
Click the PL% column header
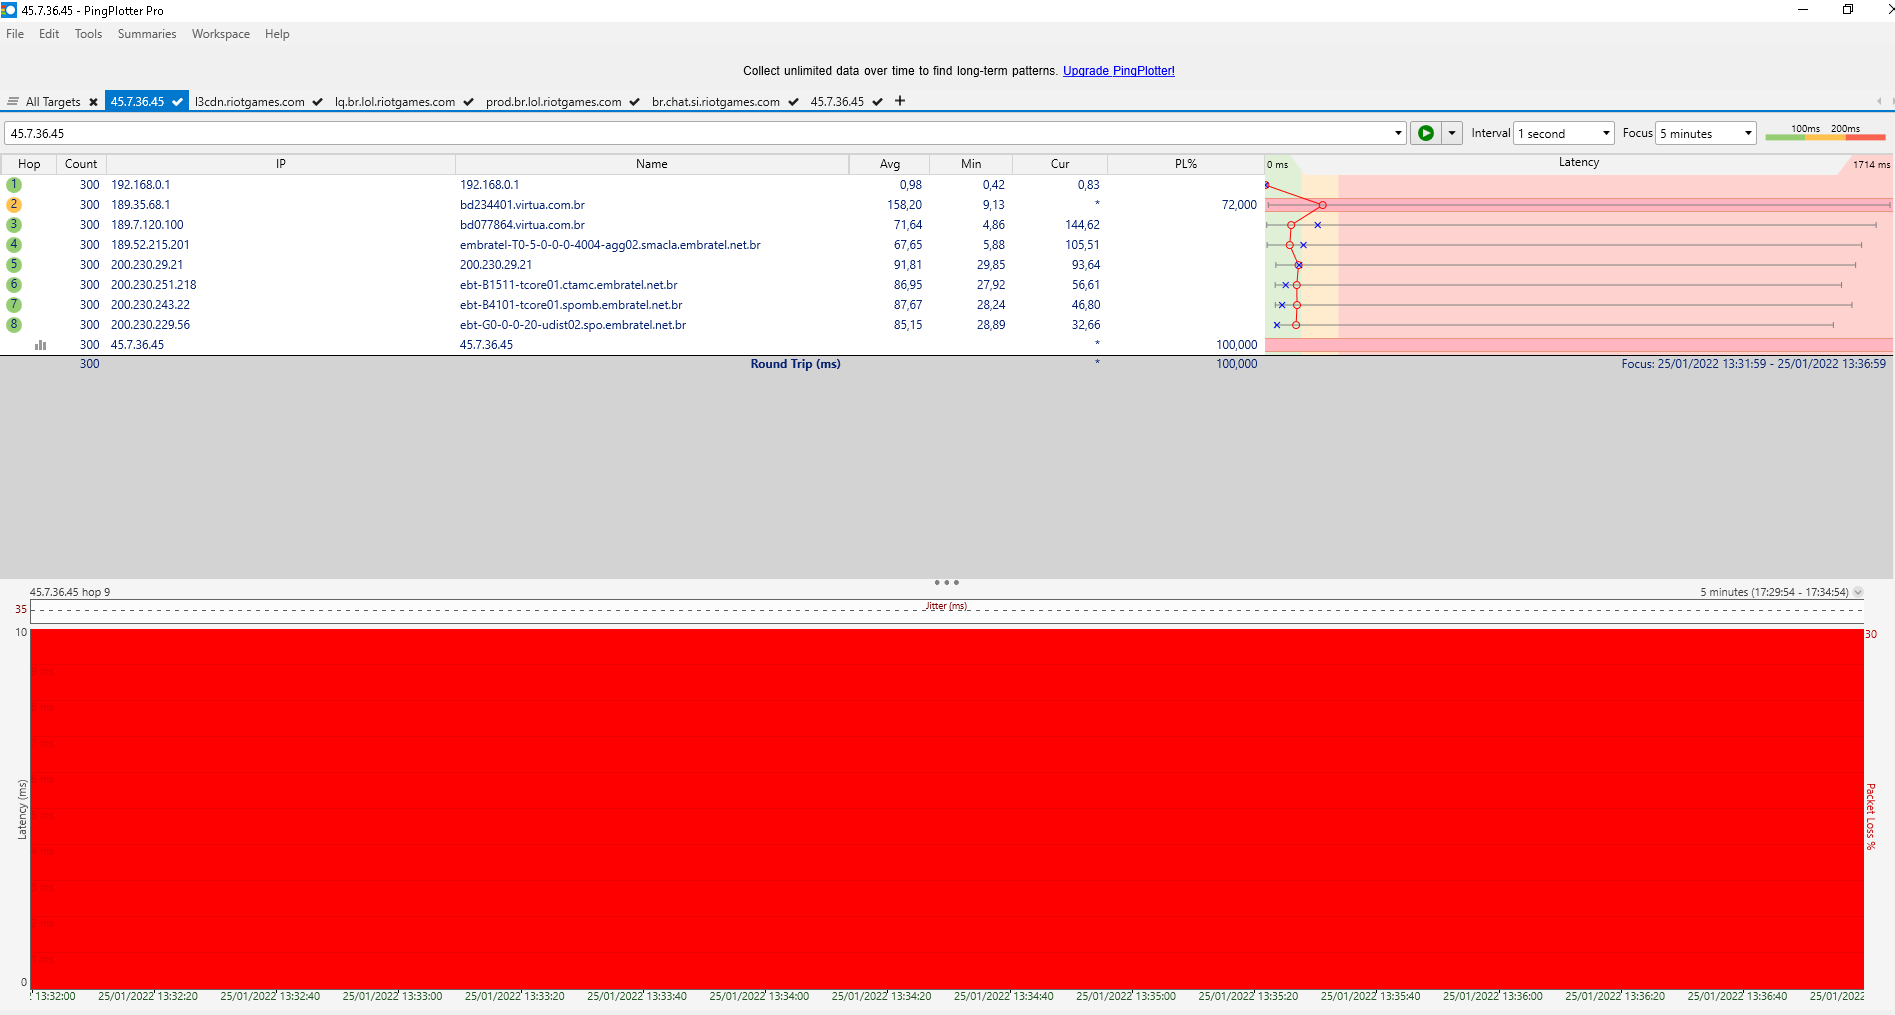[x=1186, y=164]
